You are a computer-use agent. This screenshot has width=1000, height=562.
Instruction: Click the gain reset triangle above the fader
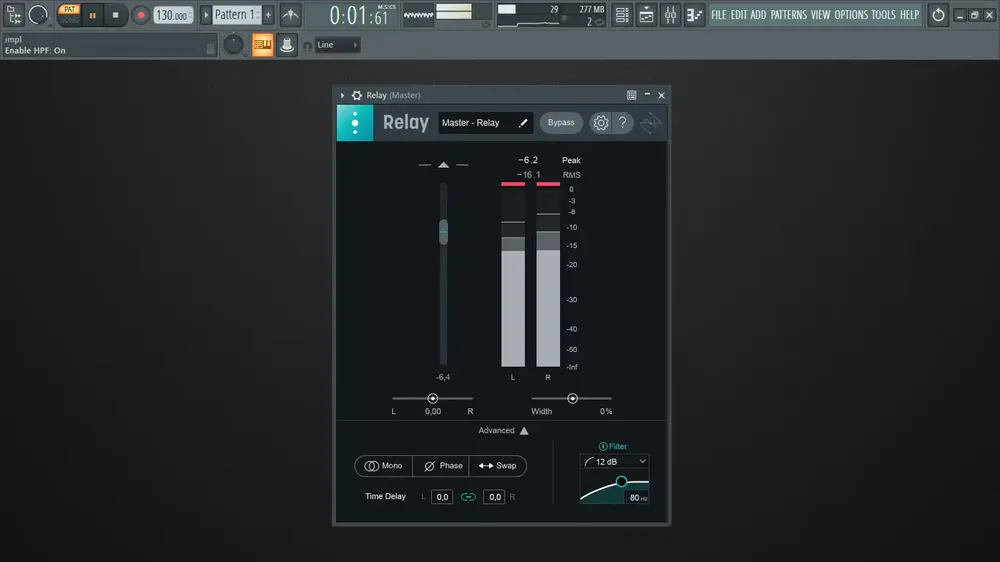[443, 165]
